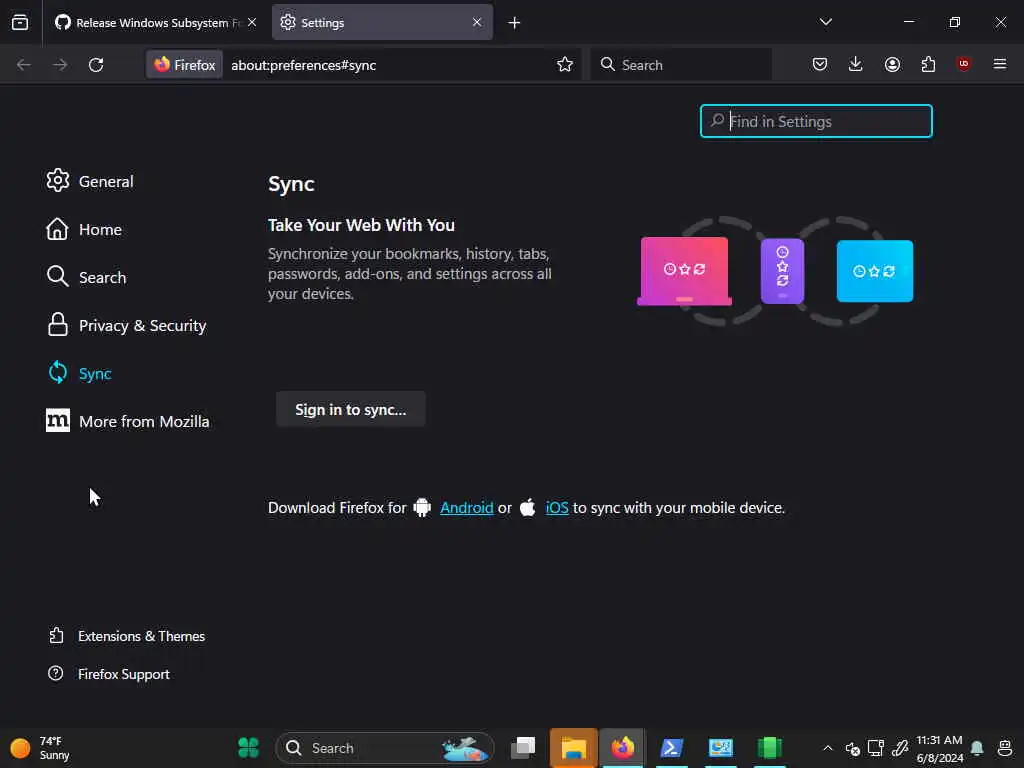The width and height of the screenshot is (1024, 768).
Task: Go forward one page
Action: point(60,65)
